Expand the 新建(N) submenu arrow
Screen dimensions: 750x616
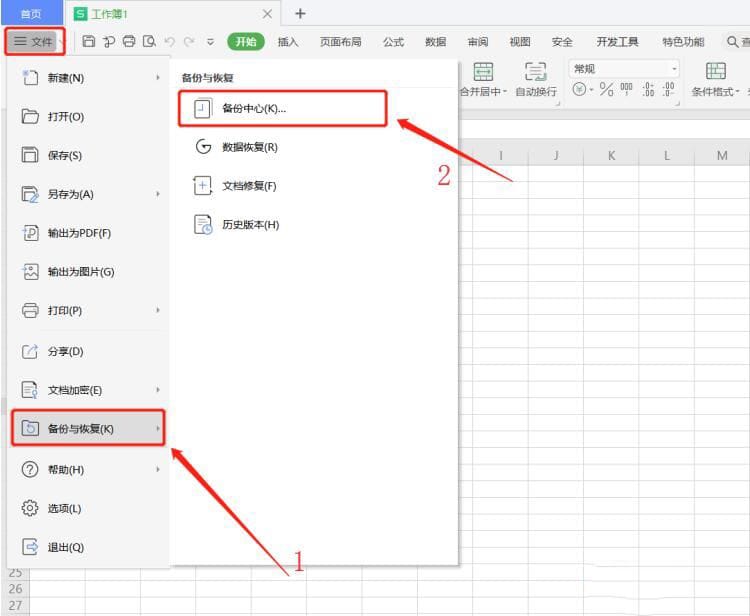point(158,77)
